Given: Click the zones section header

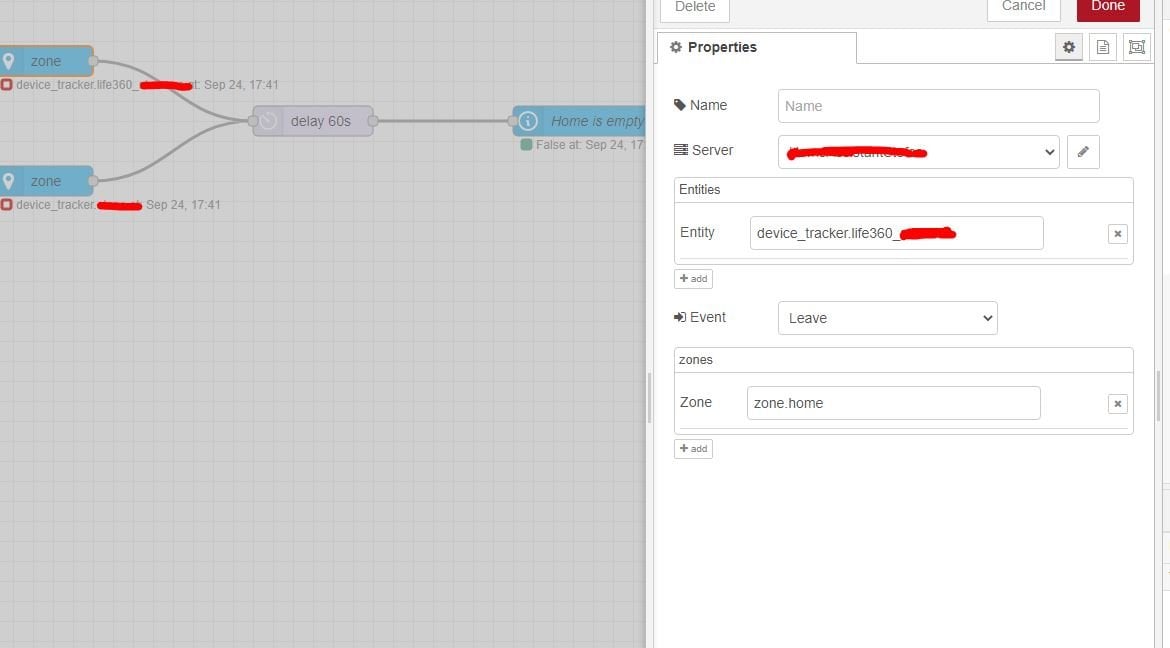Looking at the screenshot, I should 904,360.
